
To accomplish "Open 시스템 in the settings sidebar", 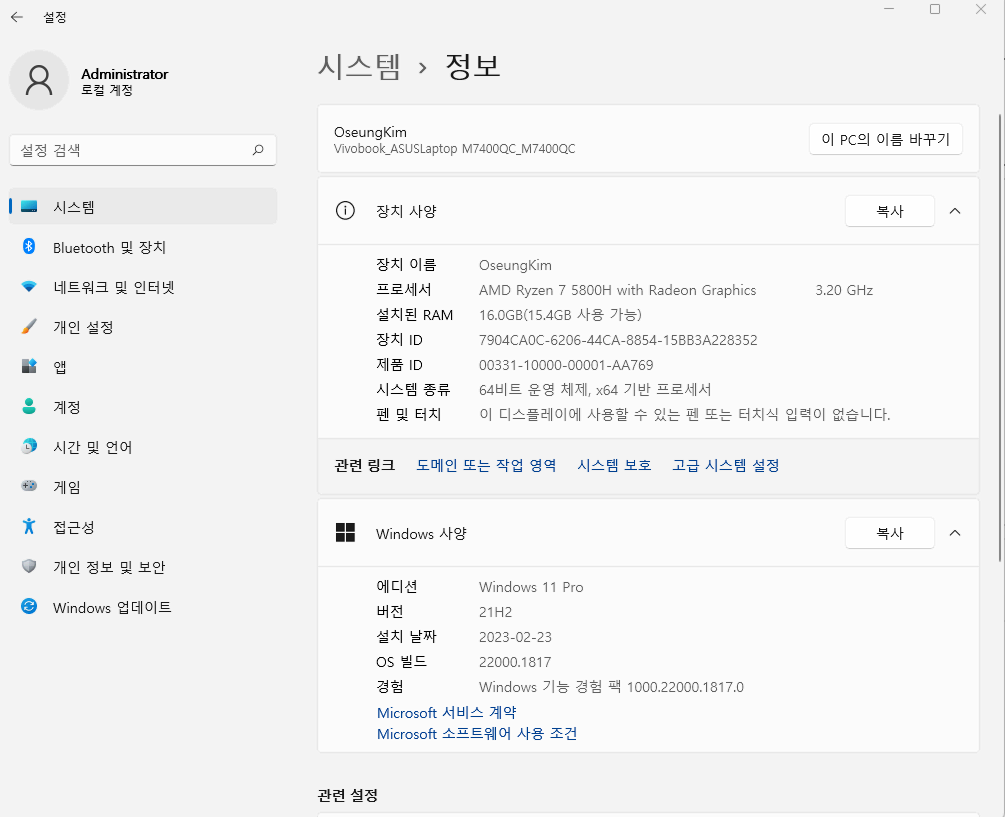I will coord(143,206).
